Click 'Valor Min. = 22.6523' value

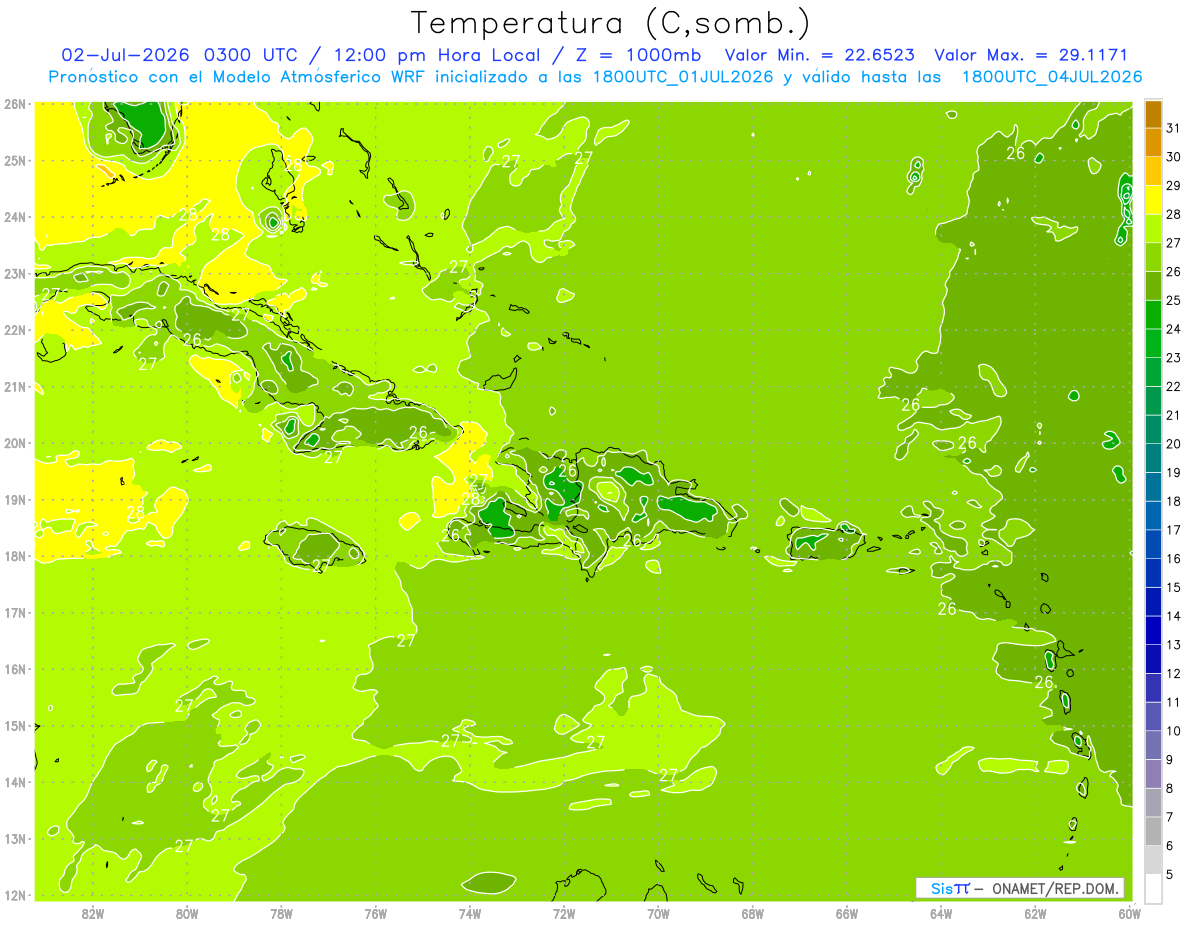point(819,55)
